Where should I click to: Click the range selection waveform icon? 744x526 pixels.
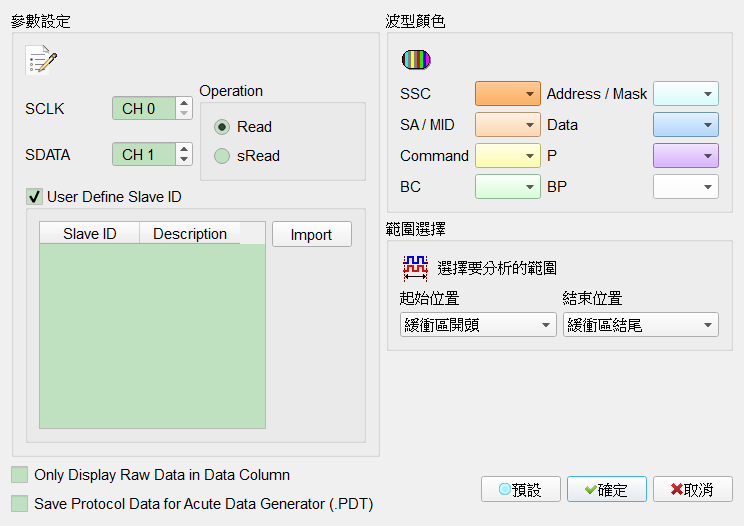point(415,268)
